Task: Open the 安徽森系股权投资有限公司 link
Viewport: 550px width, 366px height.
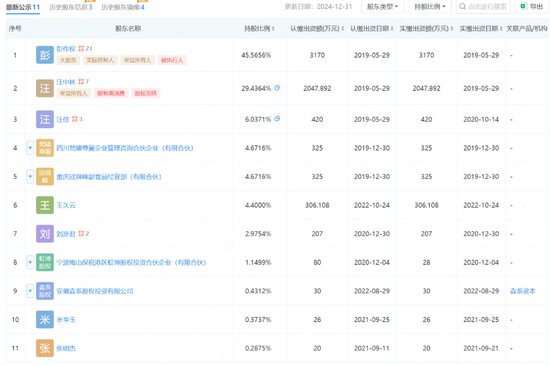Action: (x=95, y=291)
